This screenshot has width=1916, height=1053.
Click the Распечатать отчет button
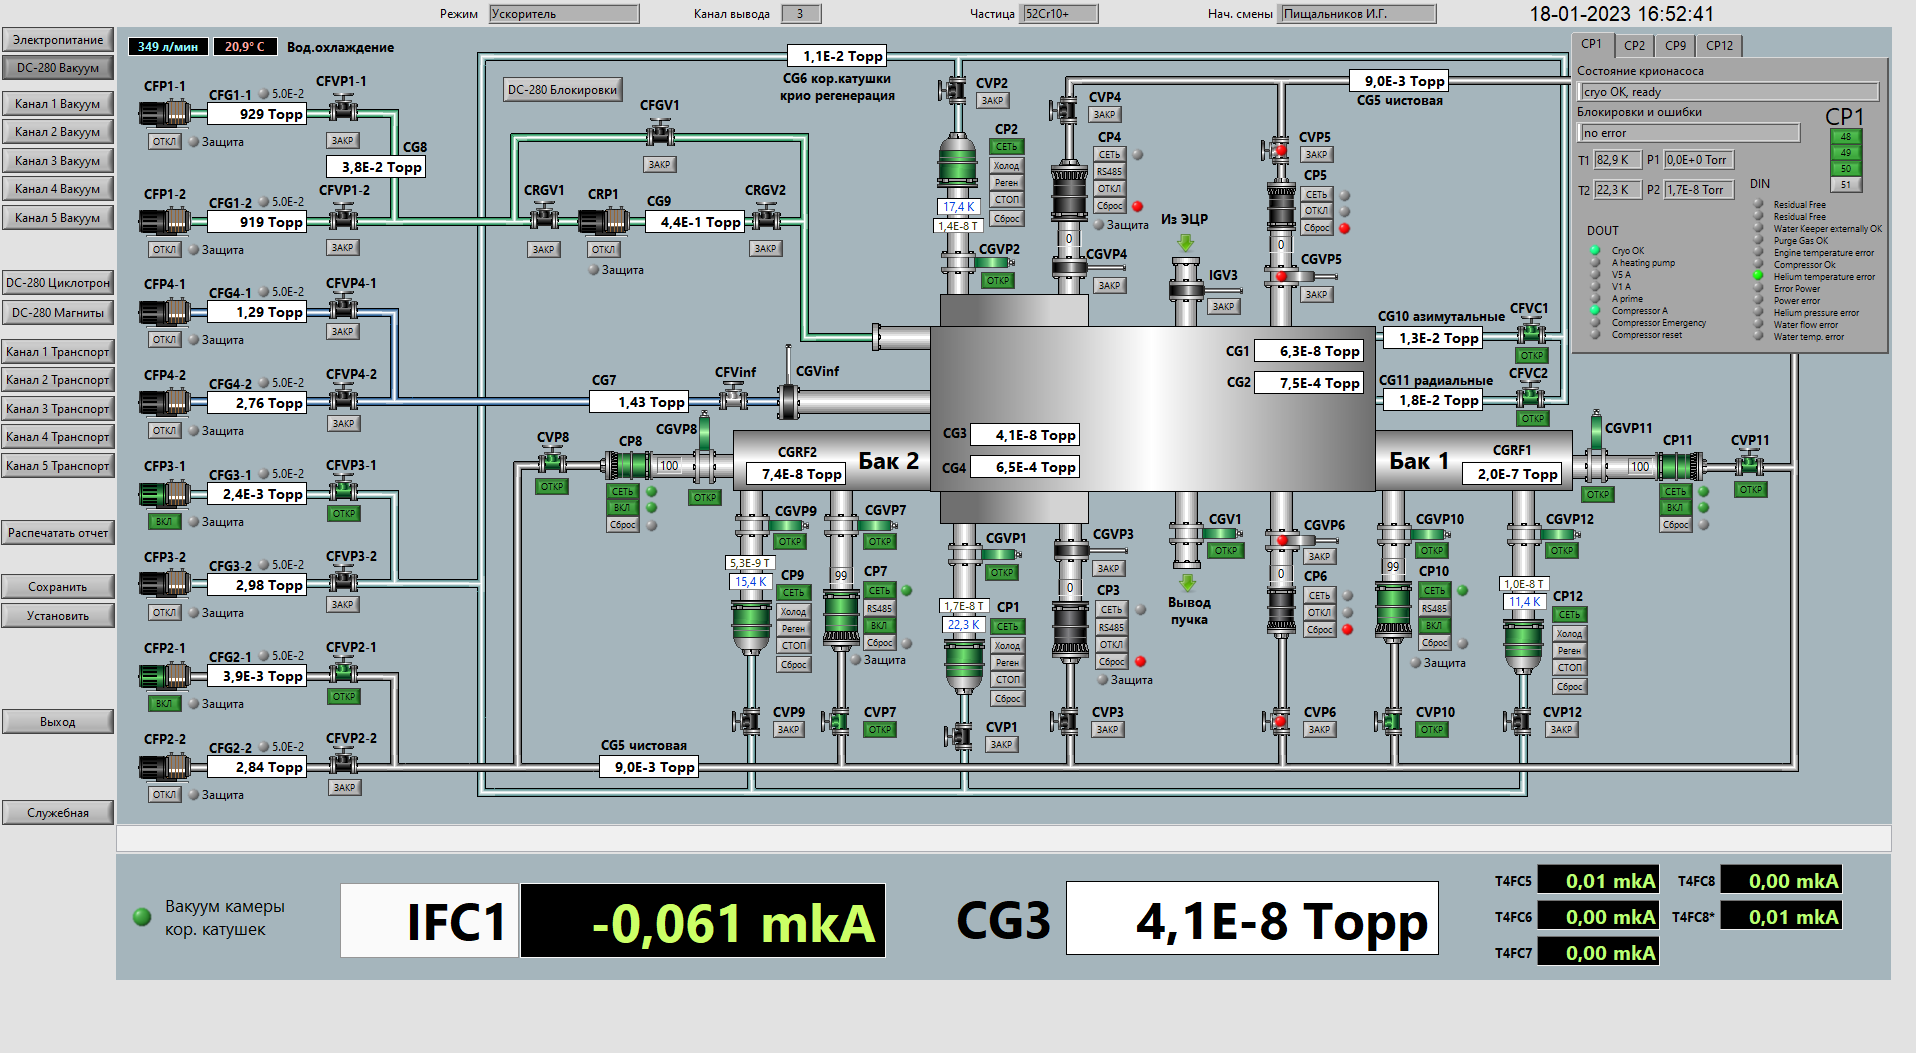click(58, 533)
